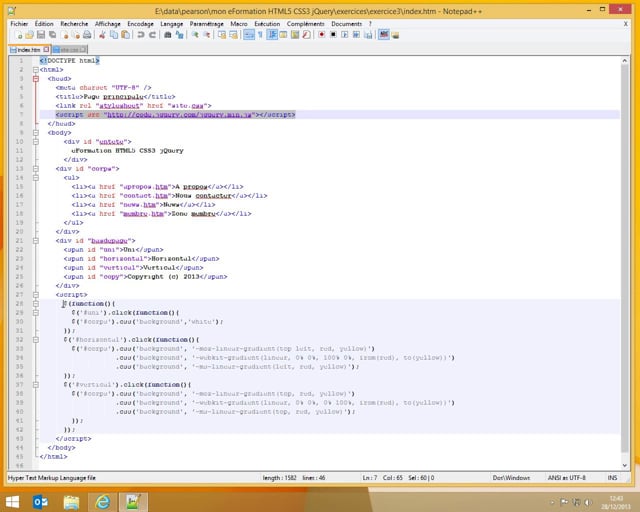Run the macro multiple times icon

[x=356, y=35]
